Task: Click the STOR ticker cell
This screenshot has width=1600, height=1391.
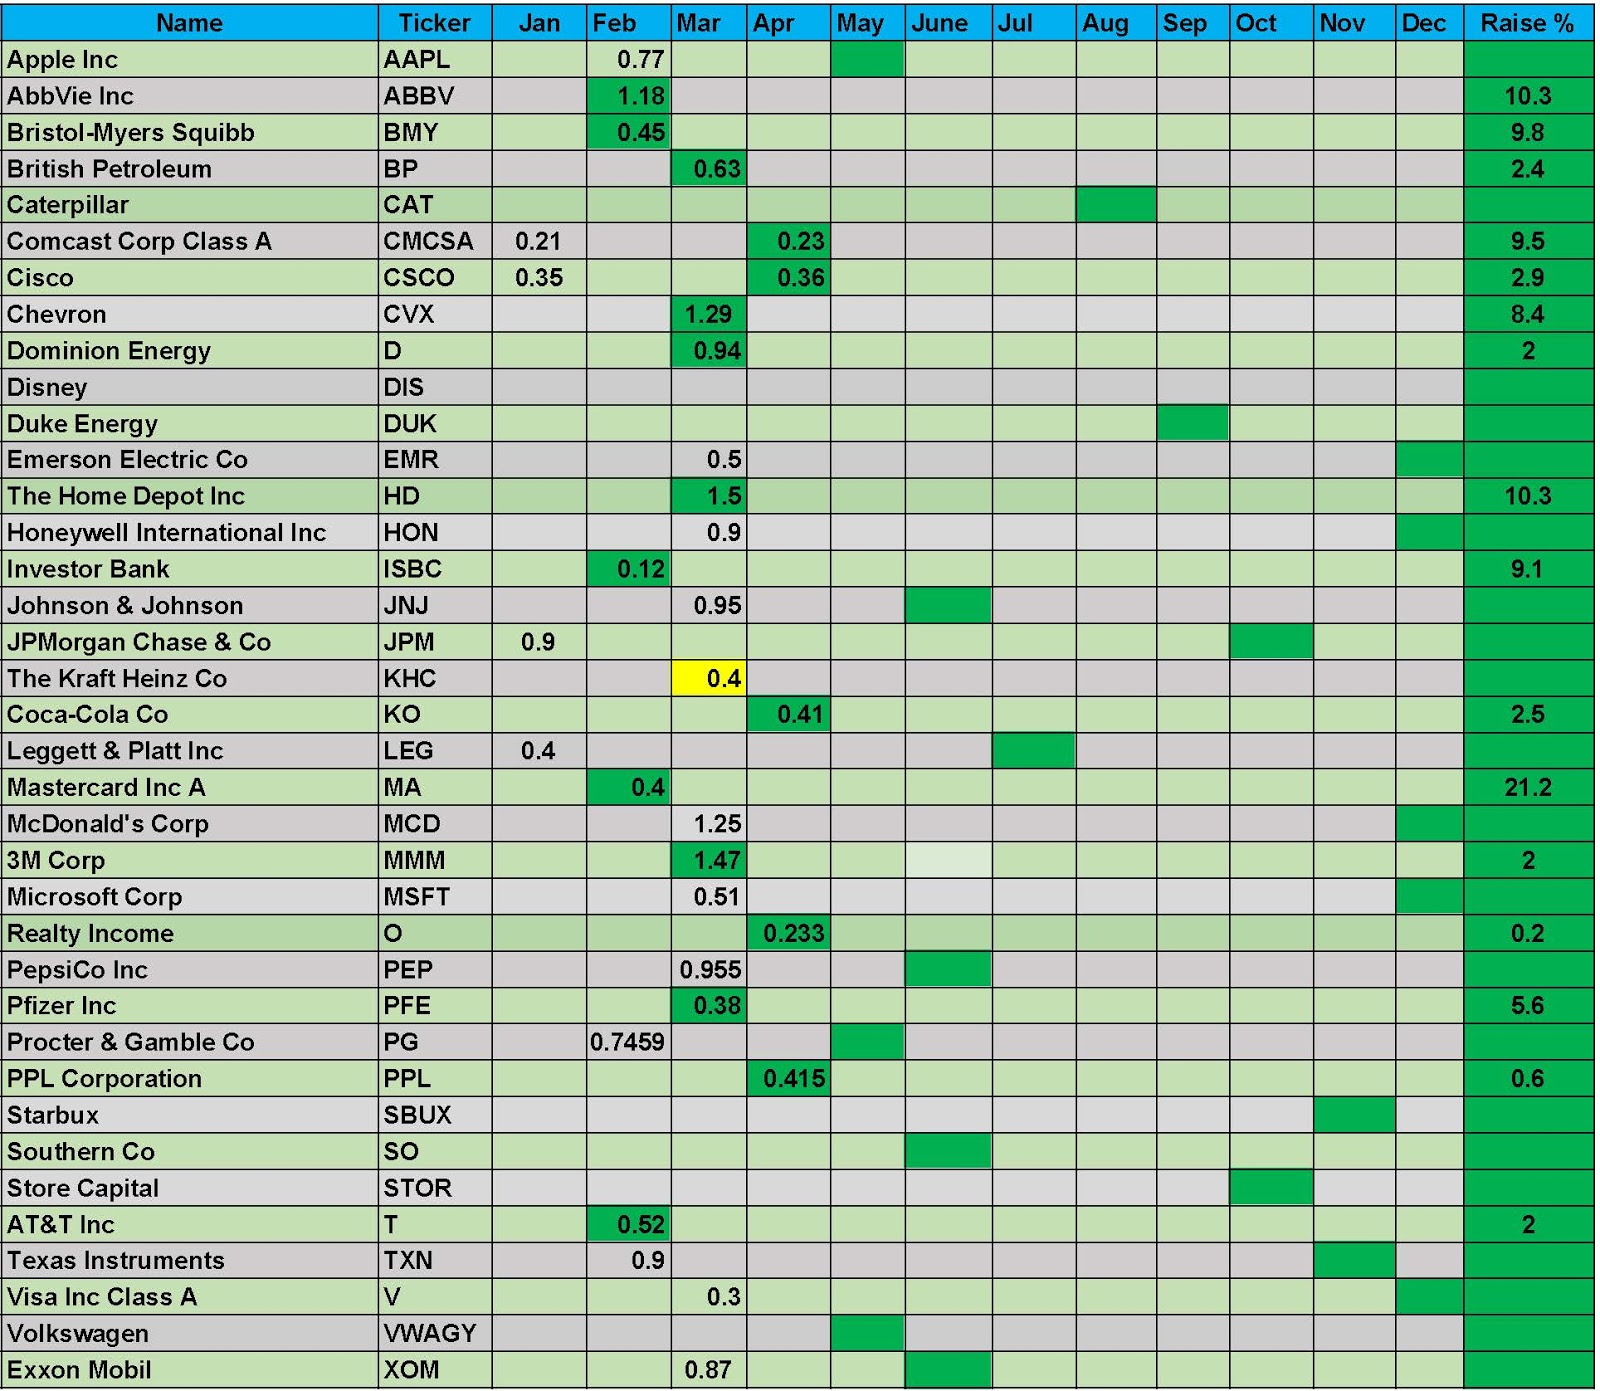Action: (435, 1187)
